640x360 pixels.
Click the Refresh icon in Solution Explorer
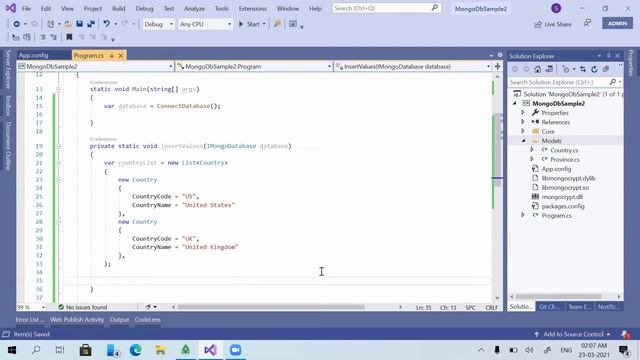coord(594,69)
